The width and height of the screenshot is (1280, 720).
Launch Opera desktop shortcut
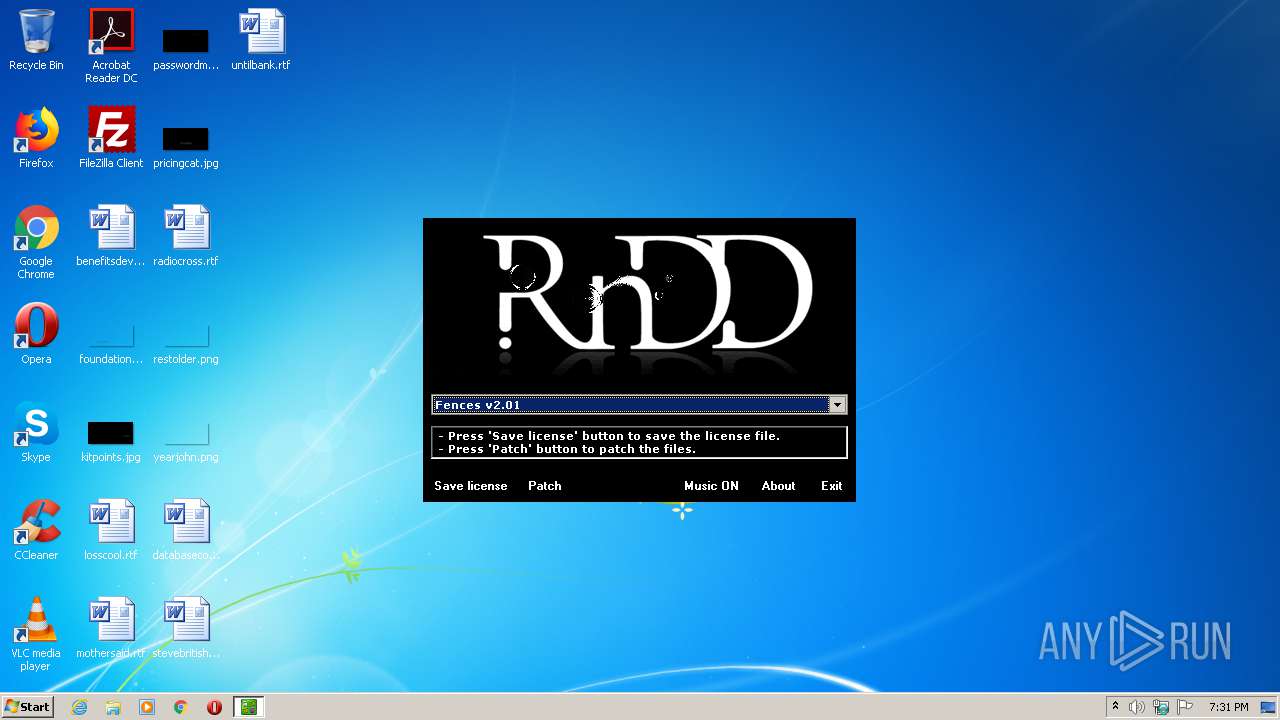[x=36, y=335]
